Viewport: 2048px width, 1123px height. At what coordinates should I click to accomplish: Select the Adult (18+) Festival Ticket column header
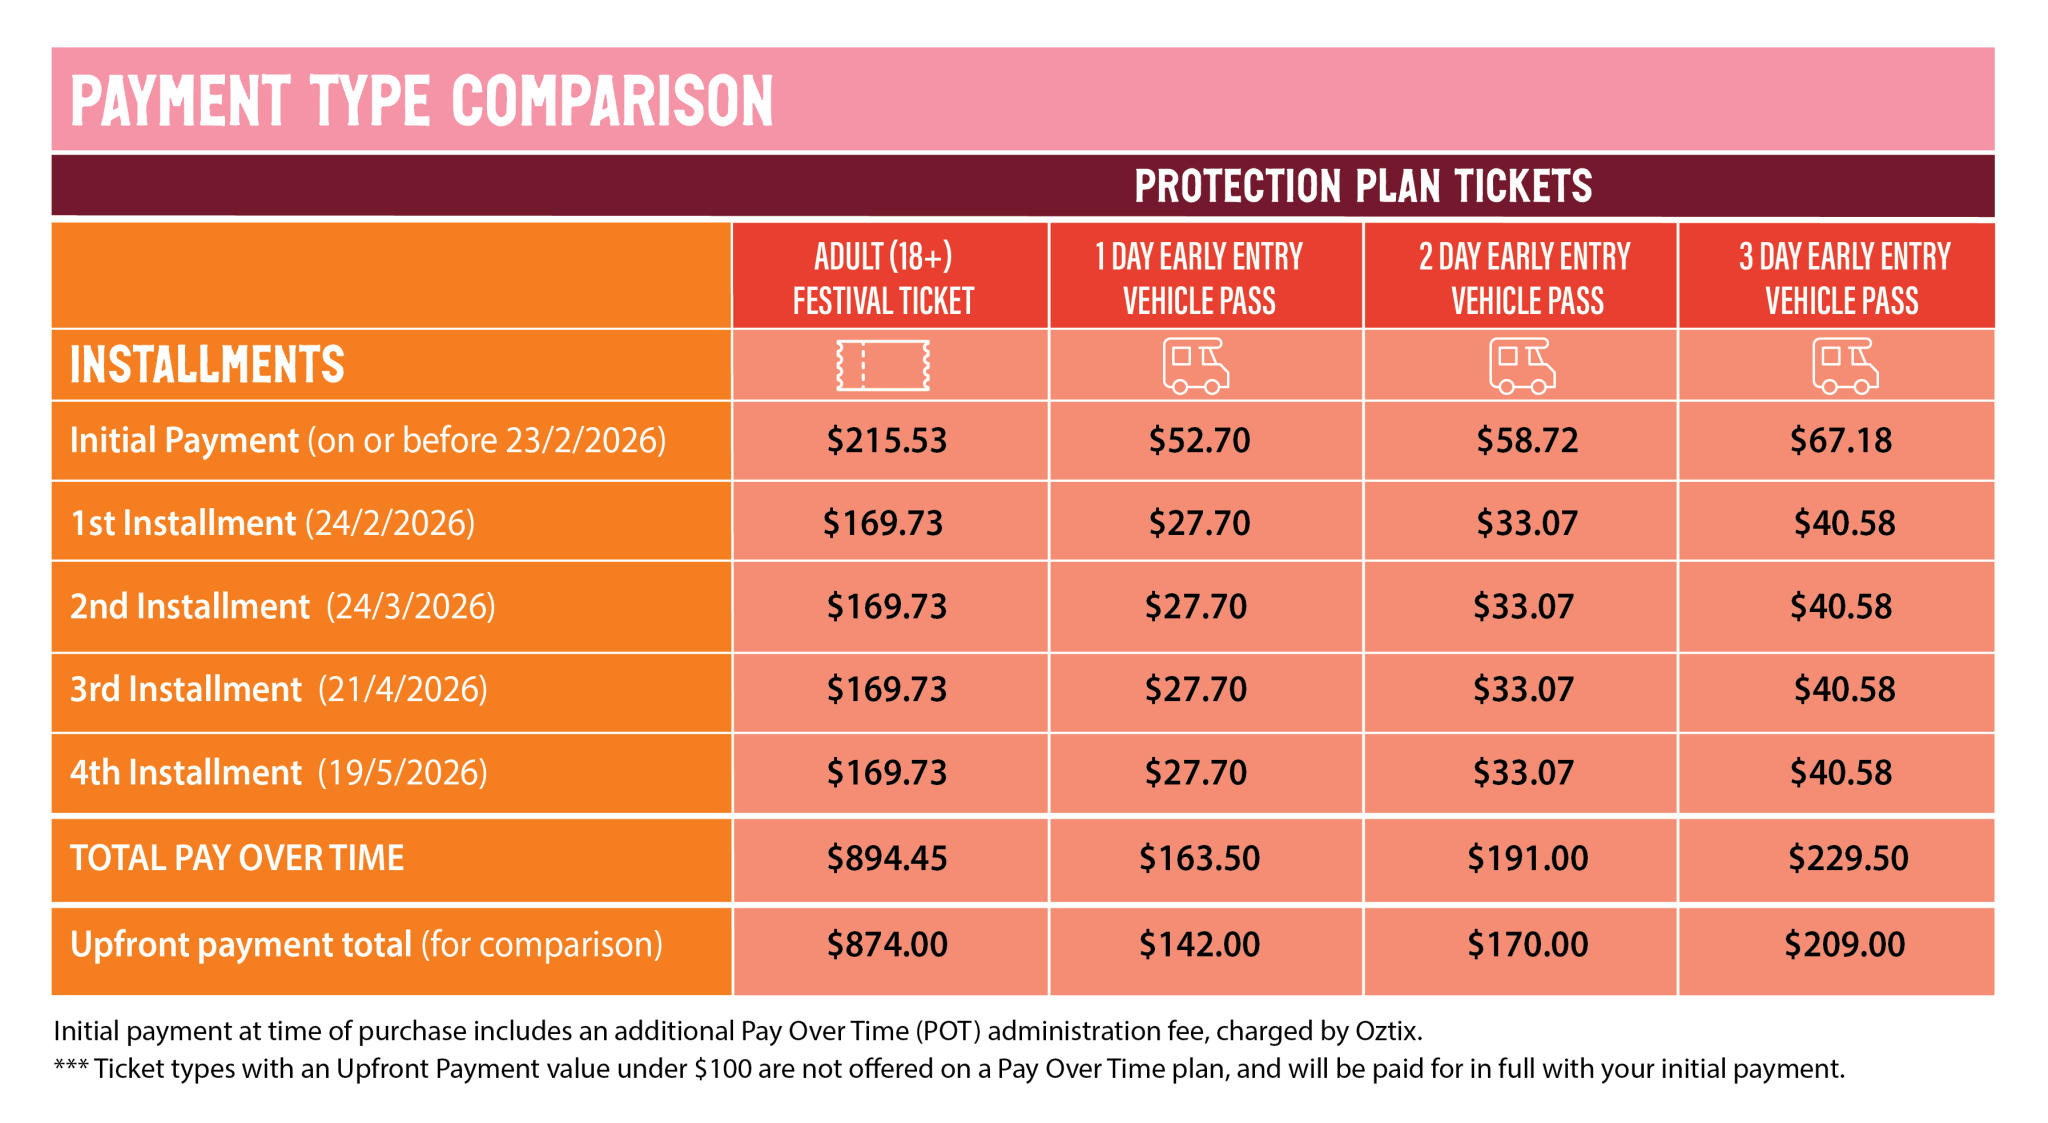coord(883,278)
